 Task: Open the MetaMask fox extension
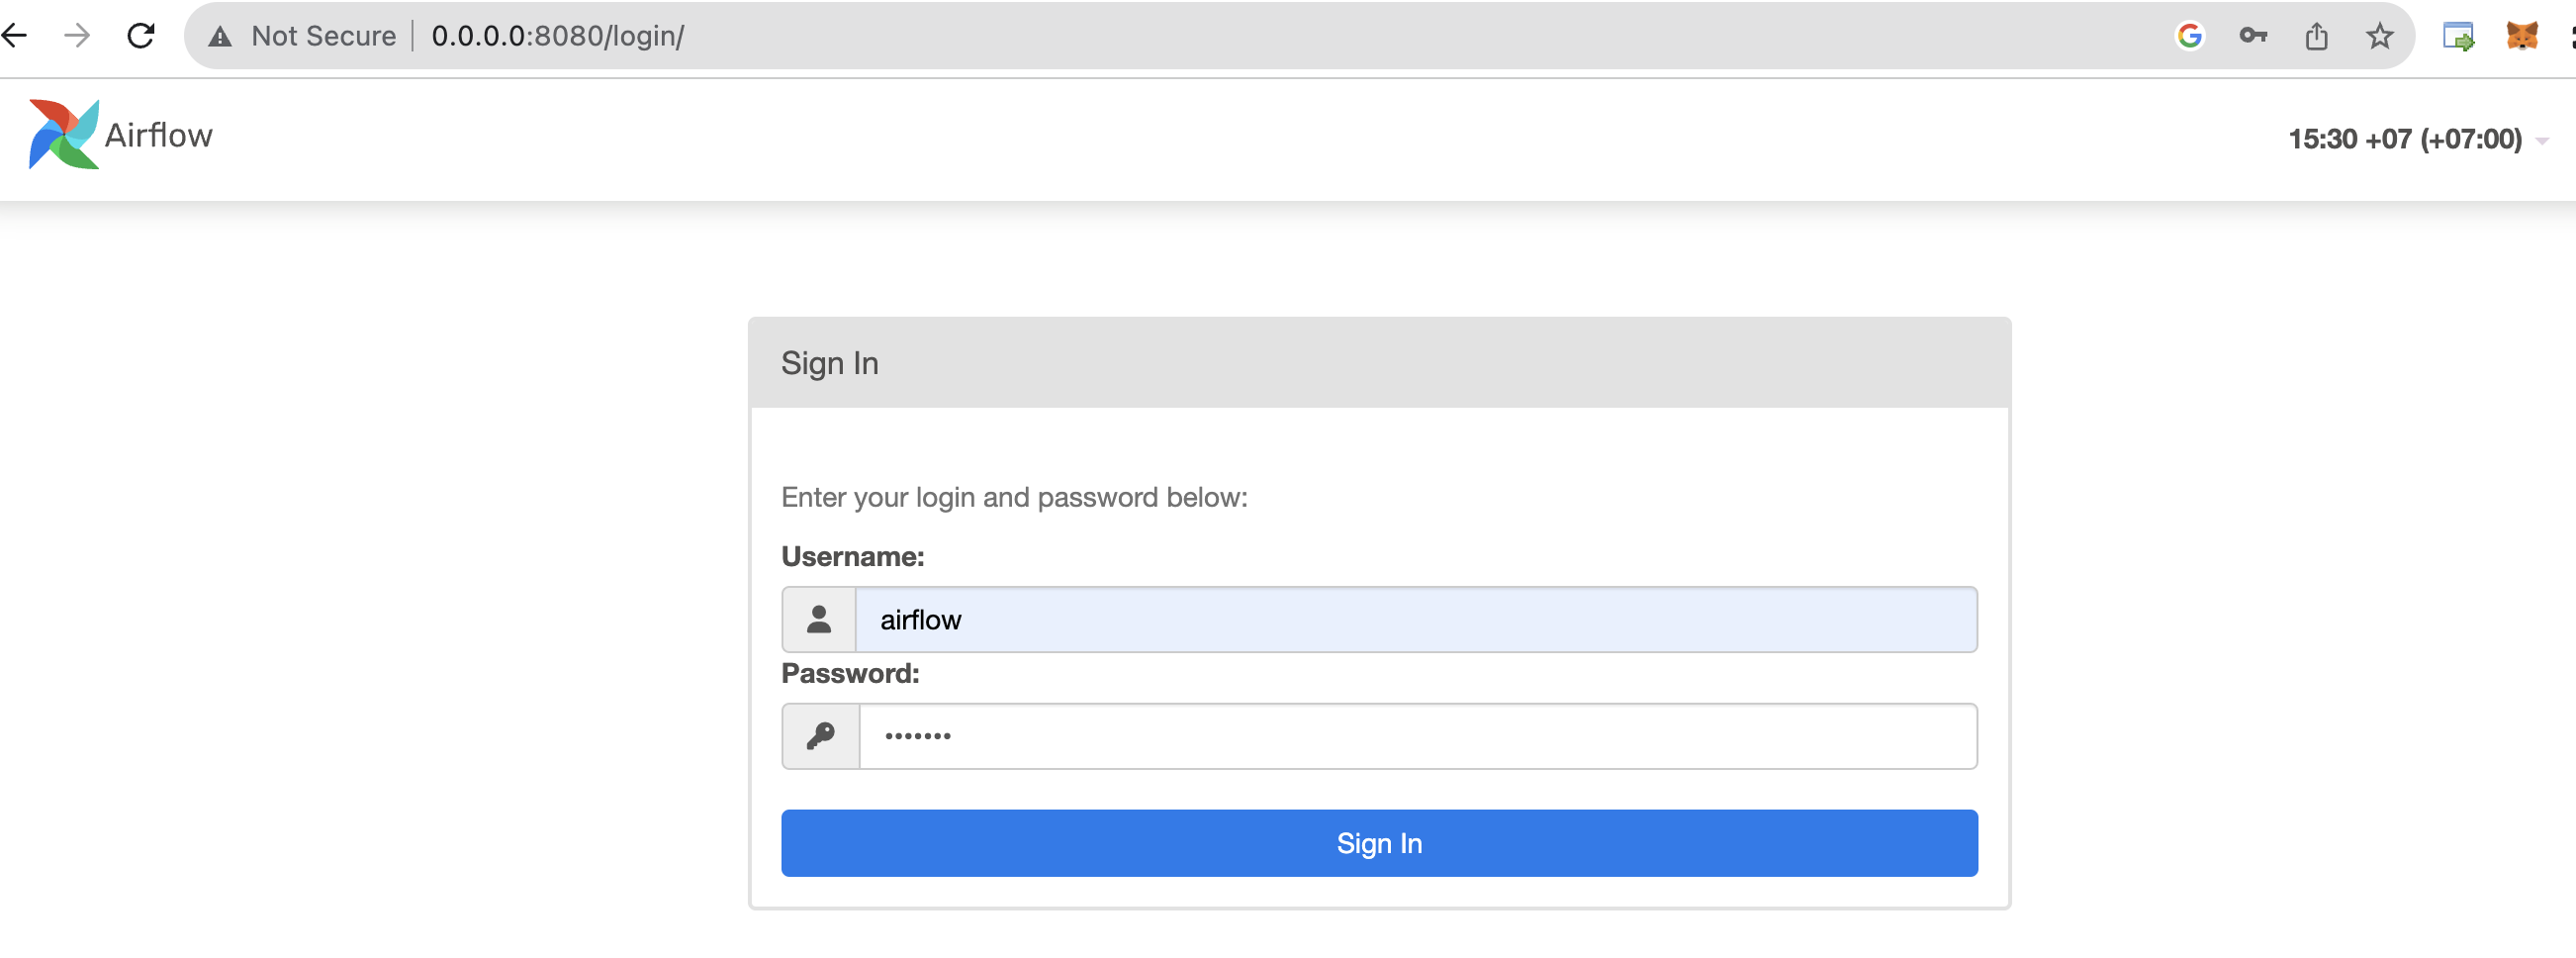click(x=2522, y=36)
